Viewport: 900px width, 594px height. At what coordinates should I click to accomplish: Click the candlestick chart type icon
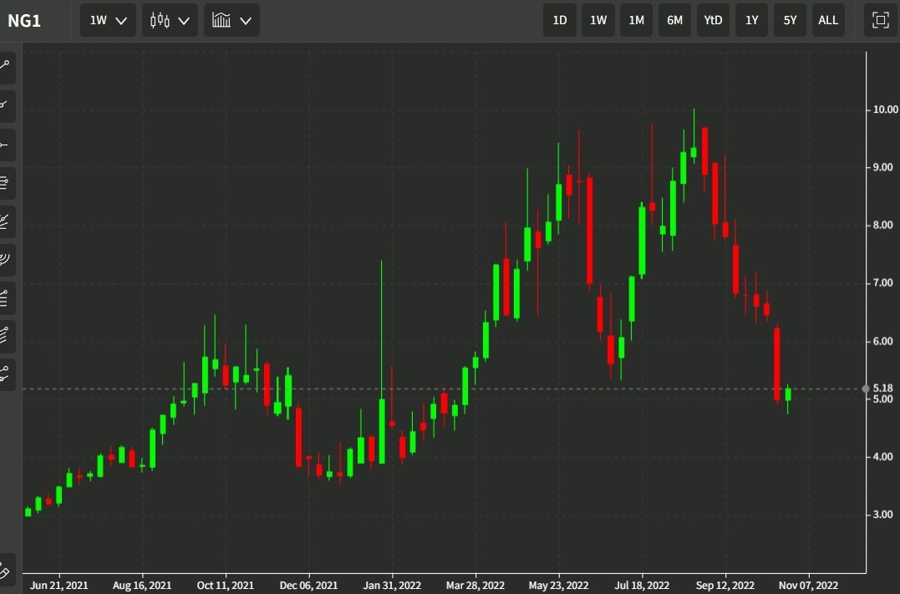pyautogui.click(x=160, y=21)
